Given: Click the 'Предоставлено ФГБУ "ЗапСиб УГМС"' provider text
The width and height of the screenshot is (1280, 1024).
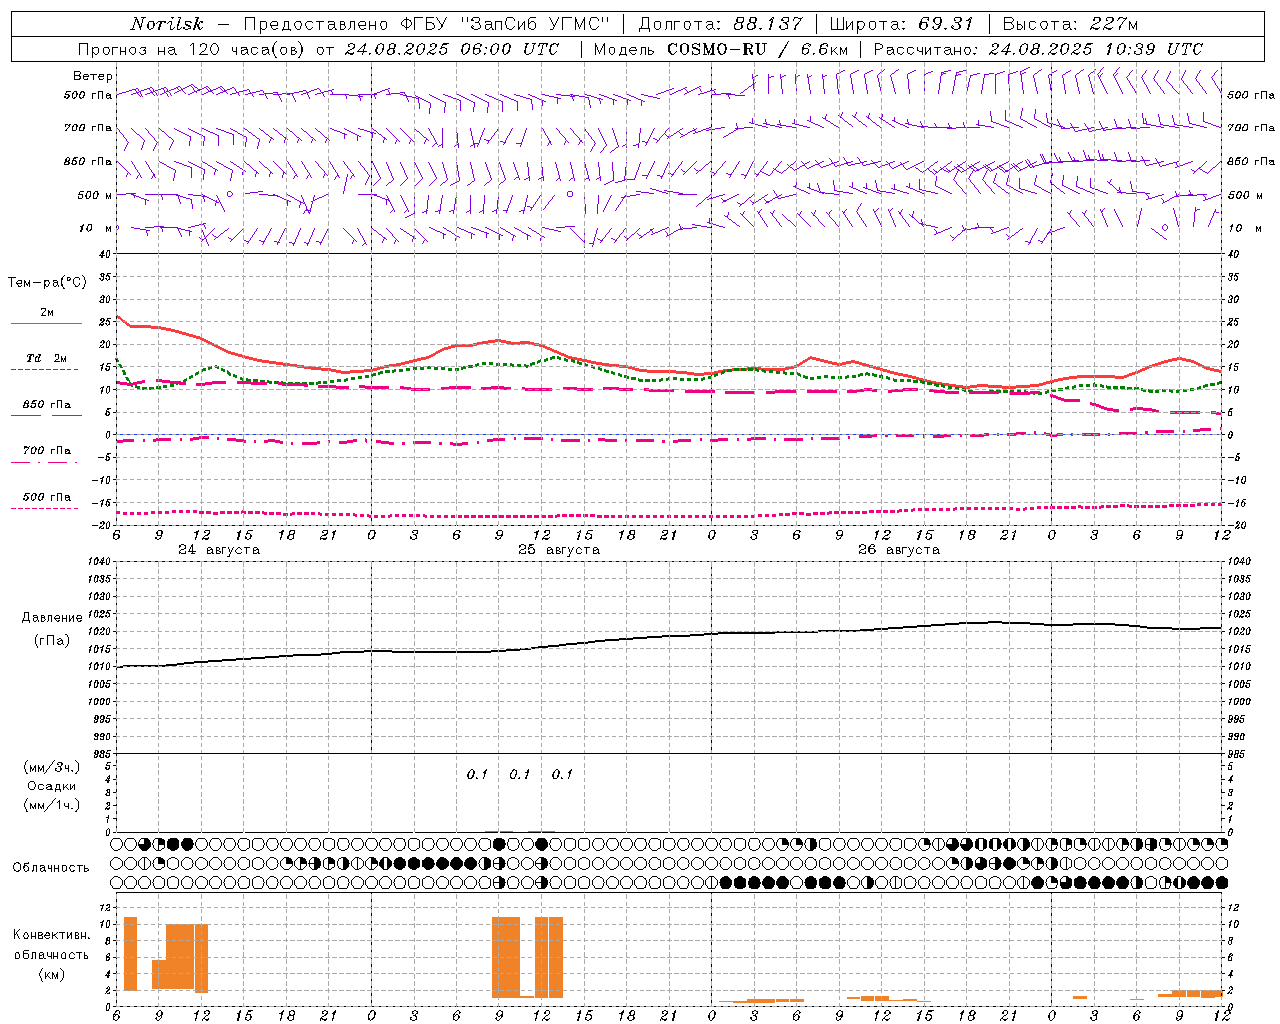Looking at the screenshot, I should tap(427, 24).
